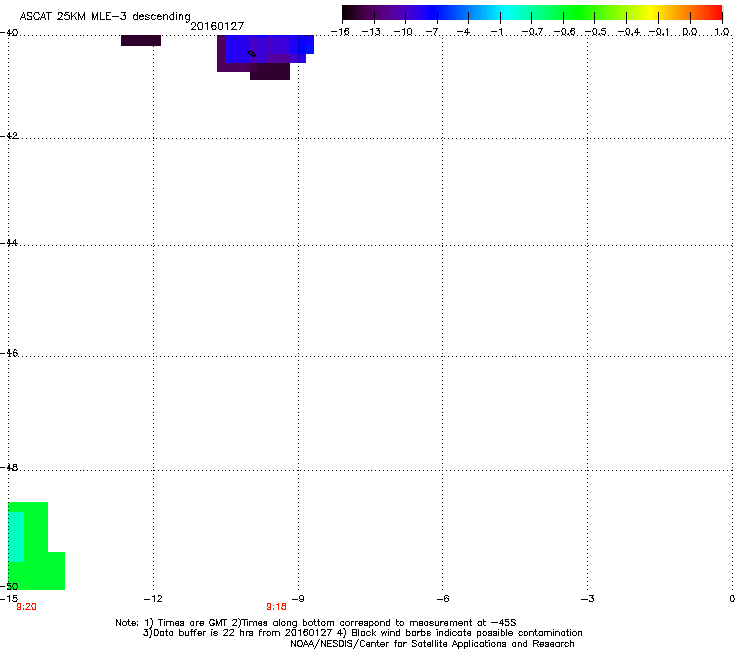Image resolution: width=740 pixels, height=650 pixels.
Task: Click the red time label '9:18'
Action: coord(277,607)
